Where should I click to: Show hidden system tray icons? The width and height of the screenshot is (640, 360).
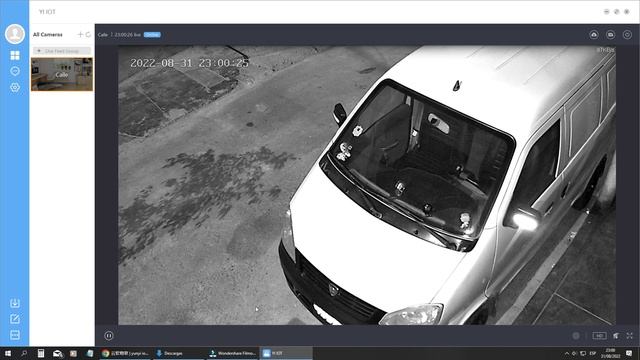click(x=567, y=353)
